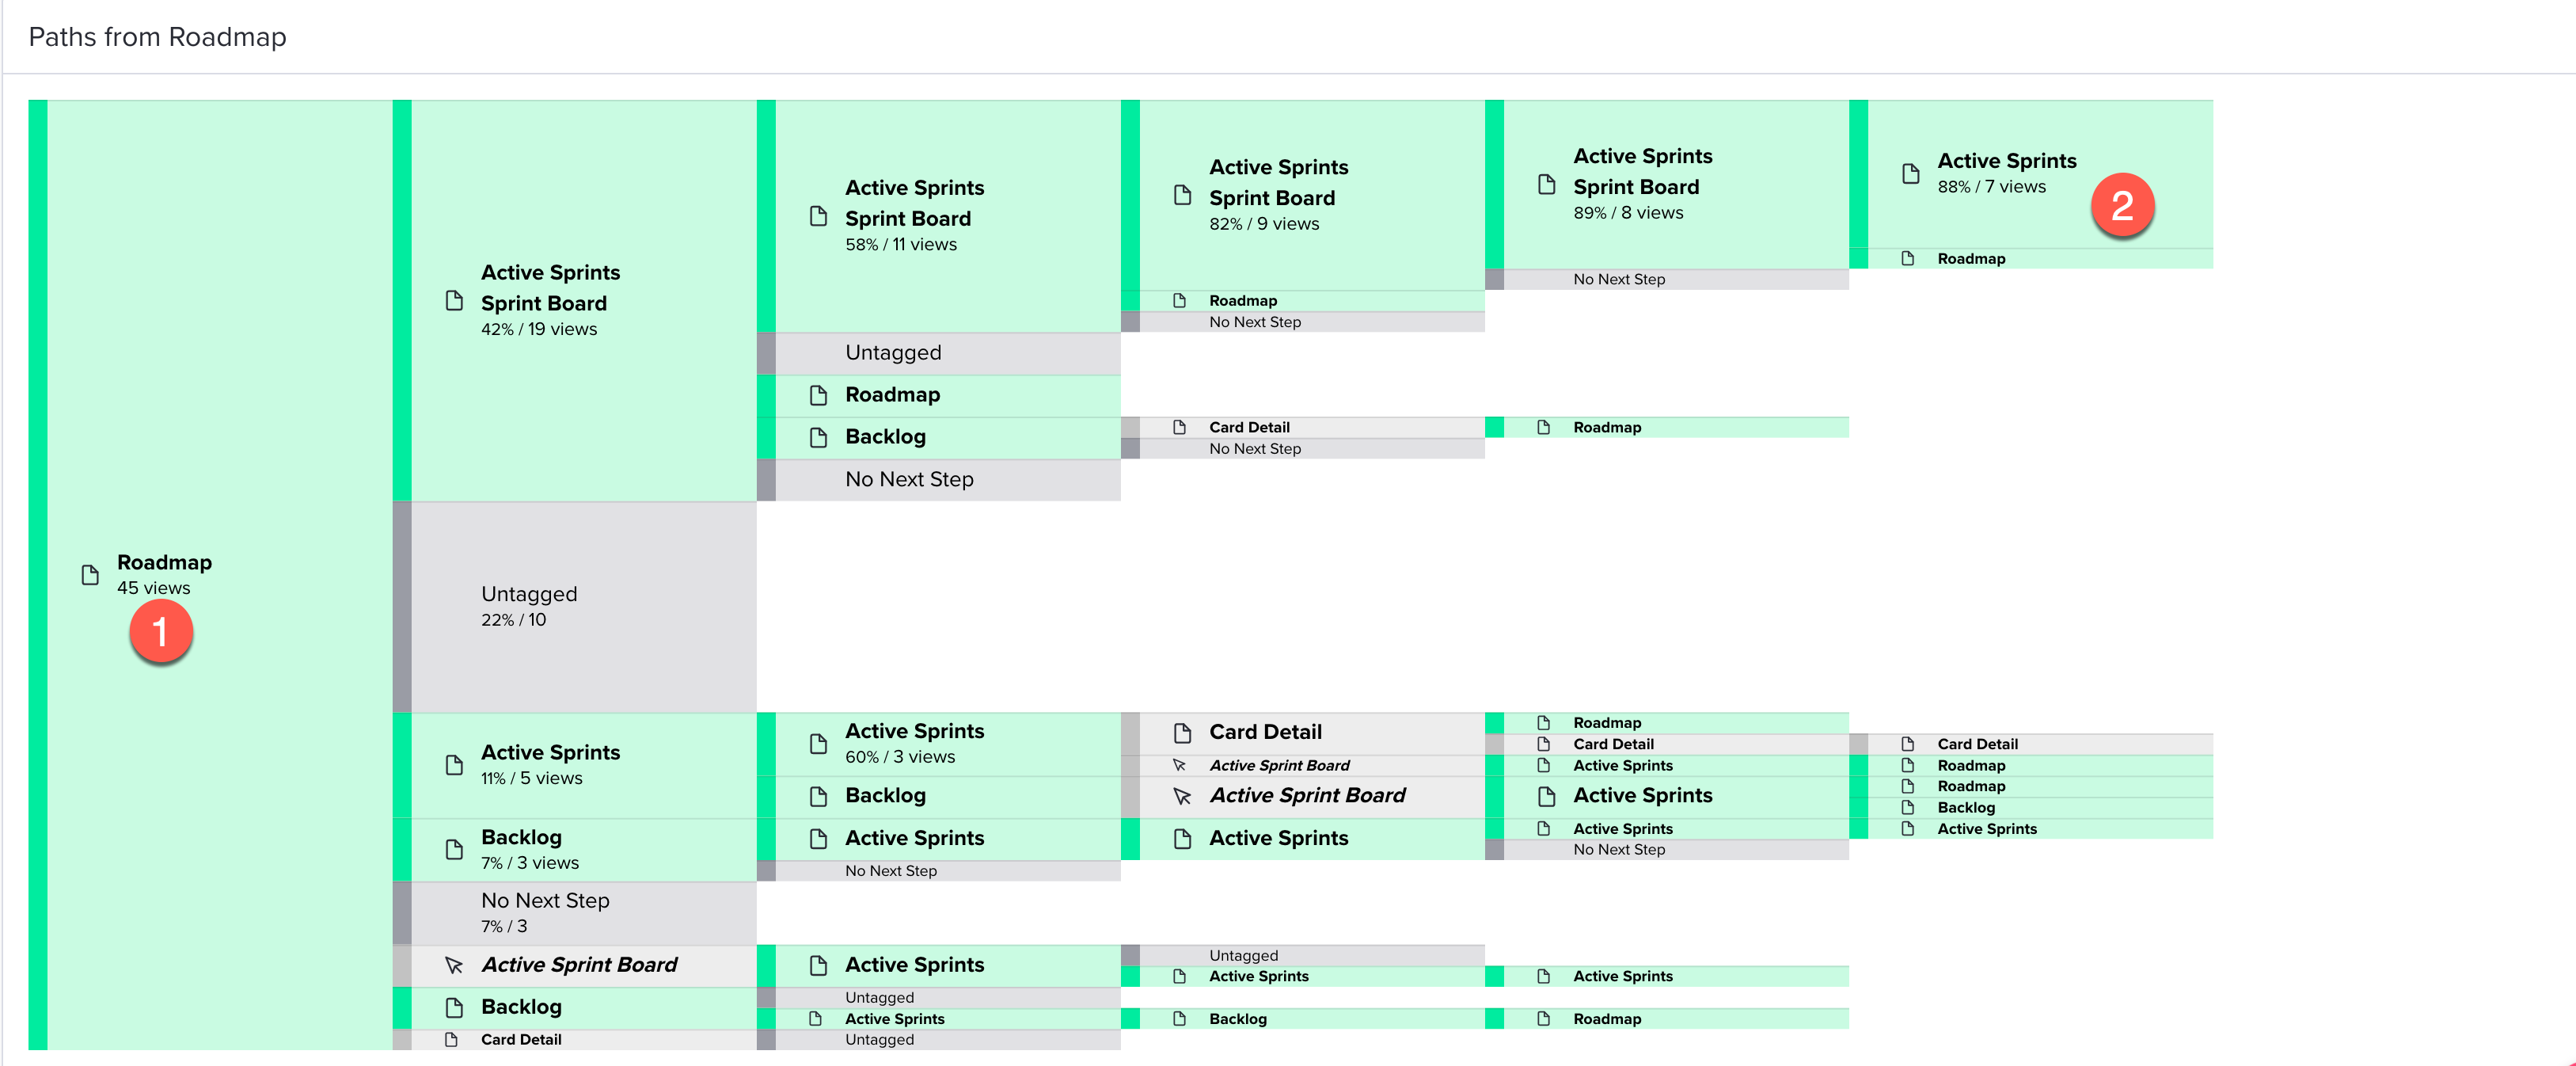The height and width of the screenshot is (1066, 2576).
Task: Click the large cursor icon beside Active Sprint Board in fourth column
Action: pos(1182,796)
